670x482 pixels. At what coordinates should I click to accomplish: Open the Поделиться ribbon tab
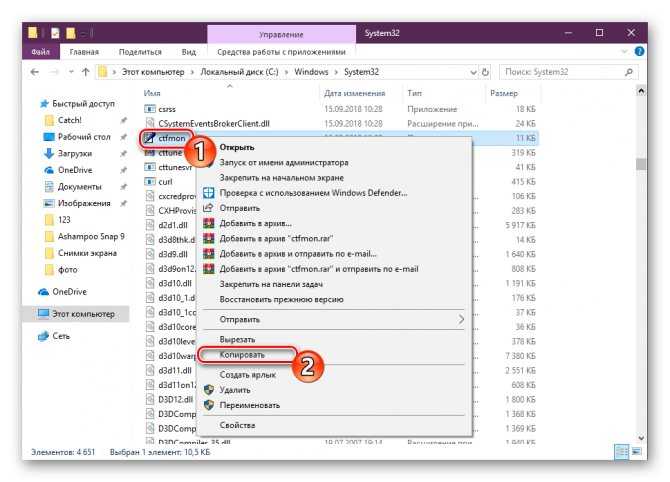tap(140, 52)
